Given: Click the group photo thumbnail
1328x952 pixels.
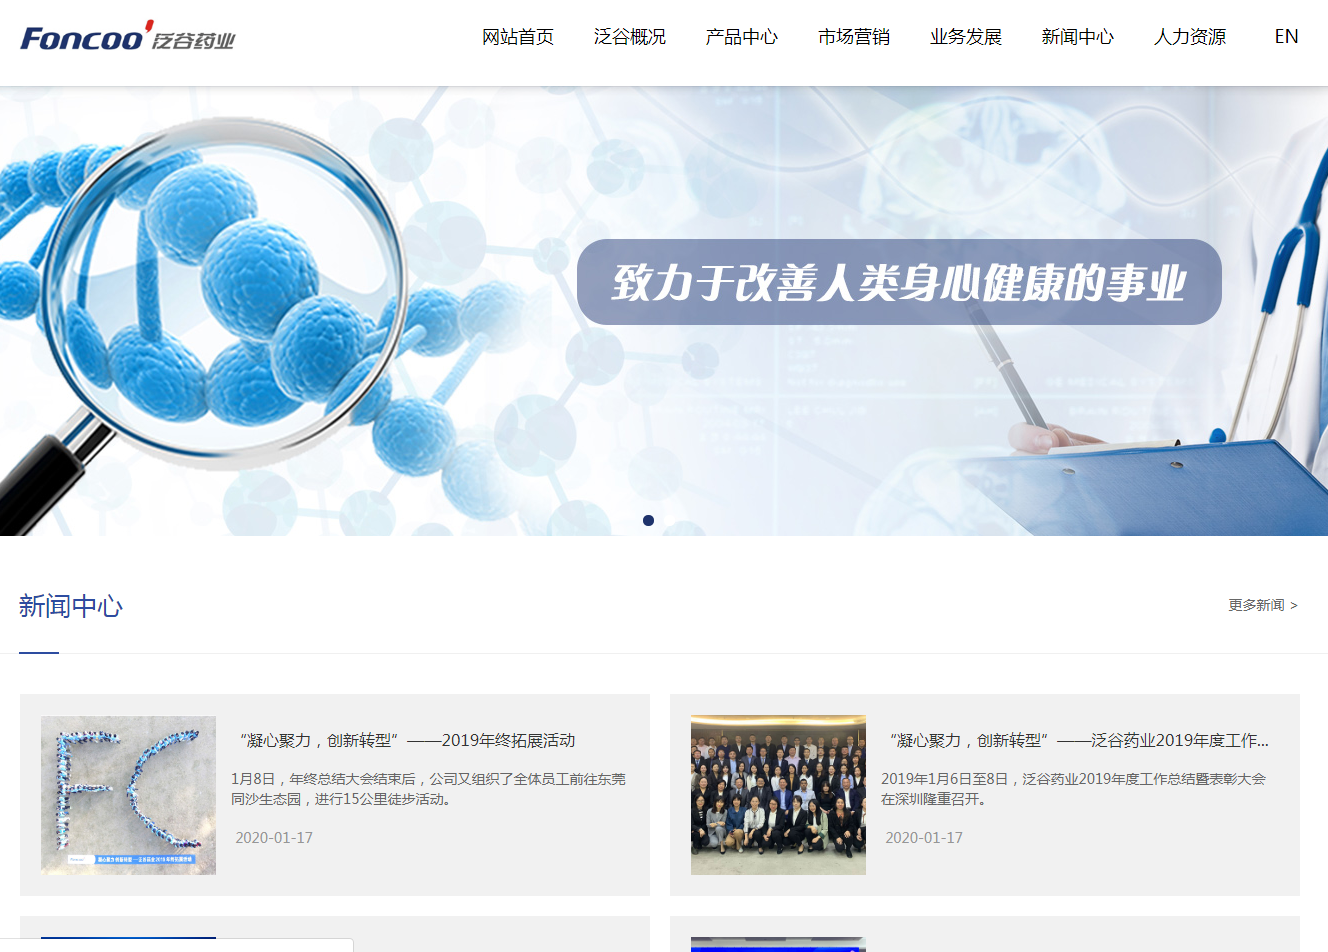Looking at the screenshot, I should [x=778, y=795].
